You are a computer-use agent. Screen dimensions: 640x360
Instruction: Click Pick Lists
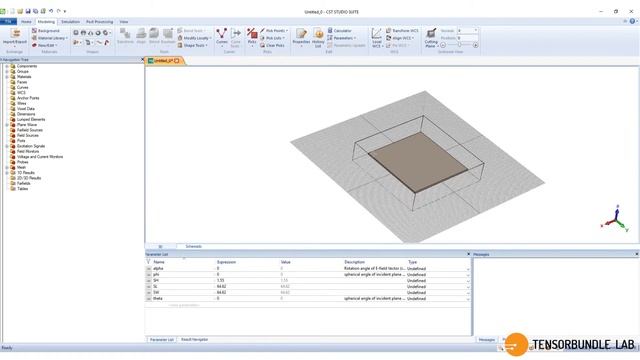272,38
